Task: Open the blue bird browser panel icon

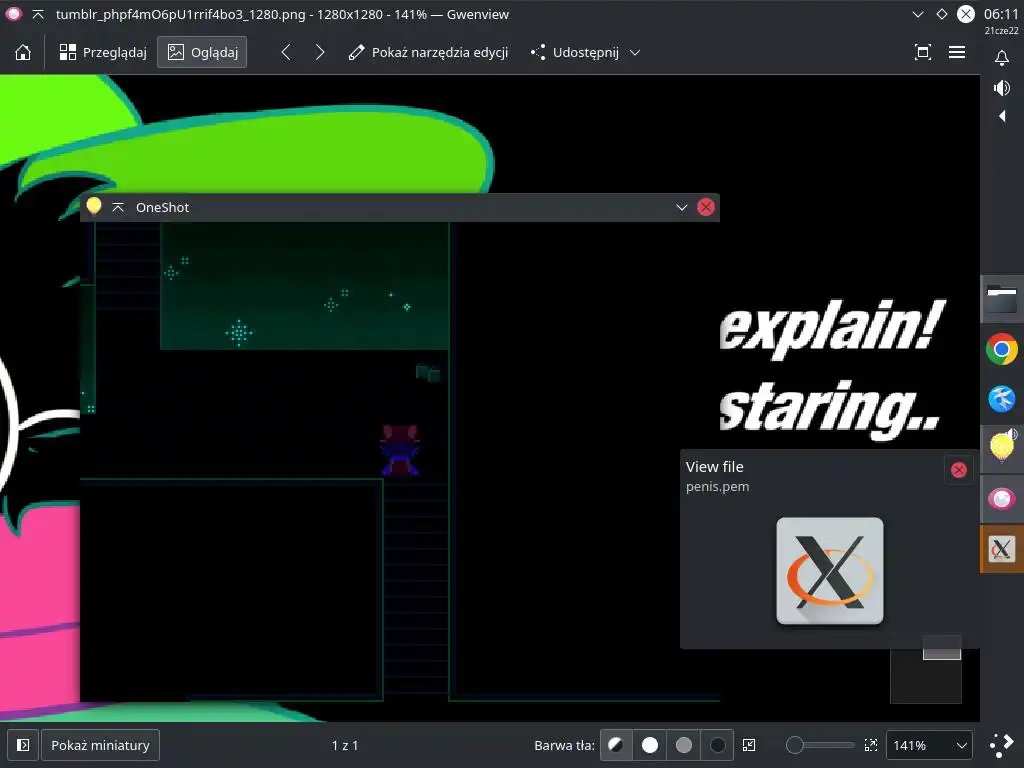Action: [x=1002, y=399]
